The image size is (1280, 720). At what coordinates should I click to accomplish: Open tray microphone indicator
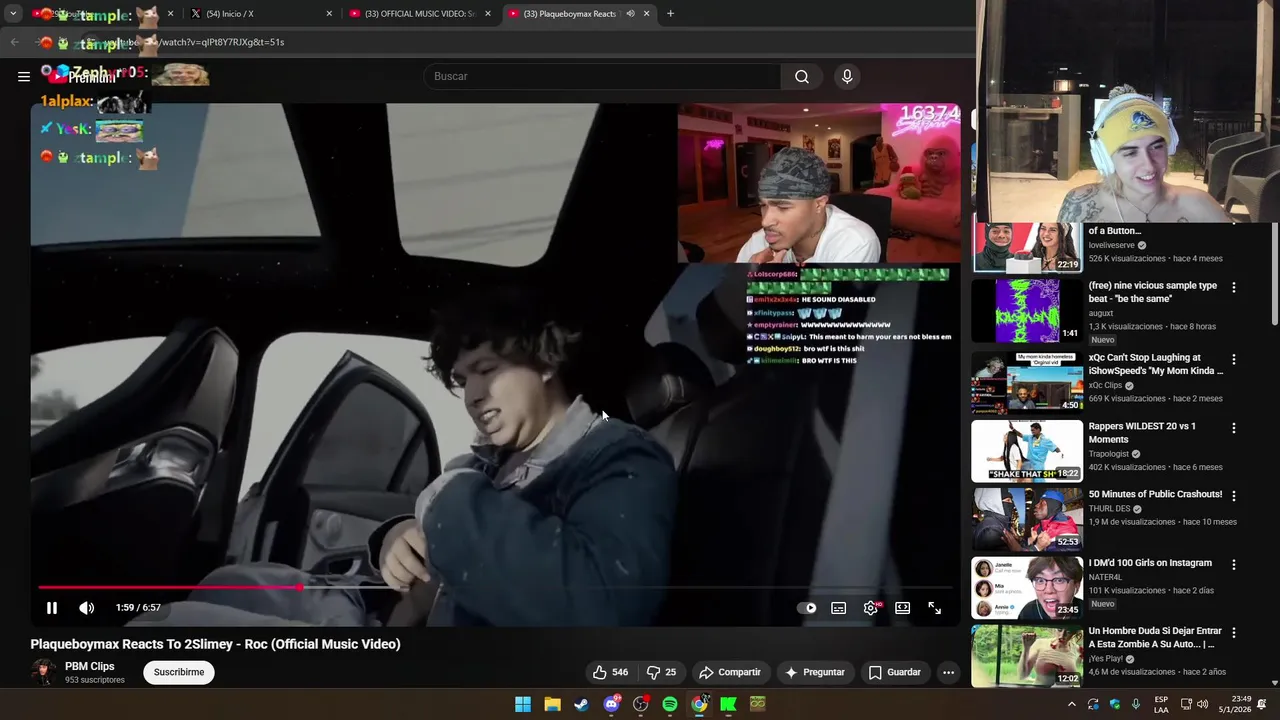[1136, 704]
